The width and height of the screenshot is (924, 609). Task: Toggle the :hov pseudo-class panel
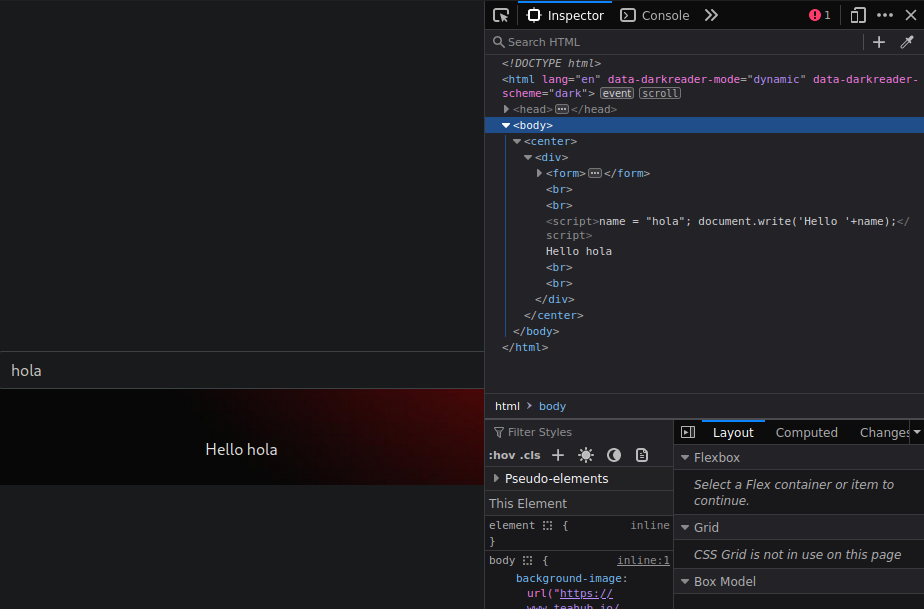[501, 455]
